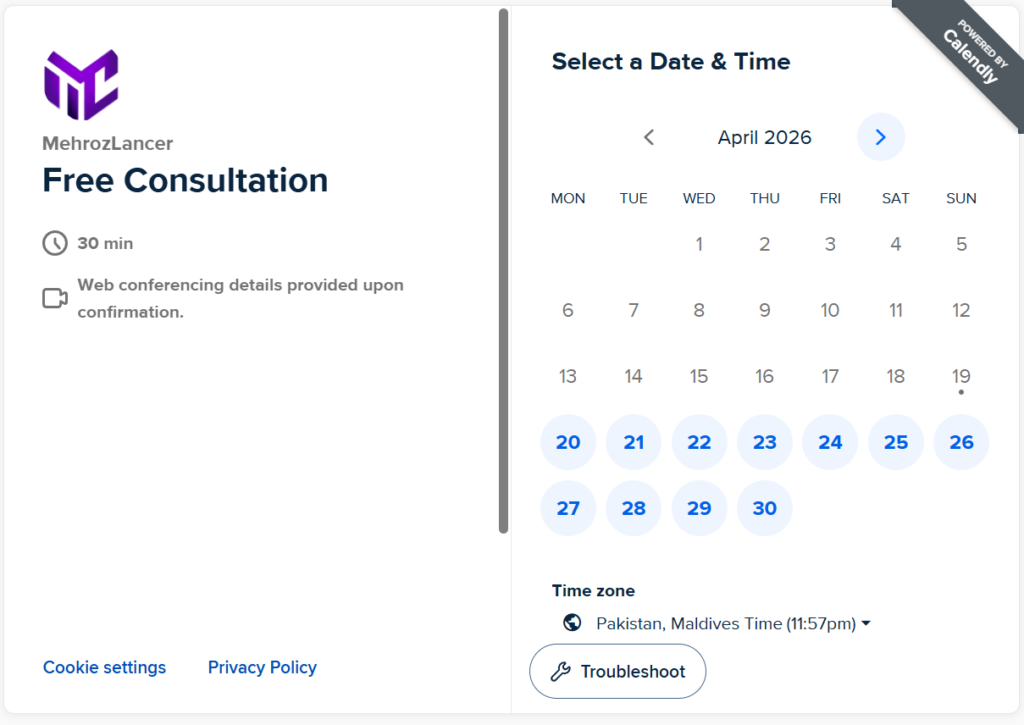Viewport: 1024px width, 725px height.
Task: Go to previous month arrow
Action: tap(649, 137)
